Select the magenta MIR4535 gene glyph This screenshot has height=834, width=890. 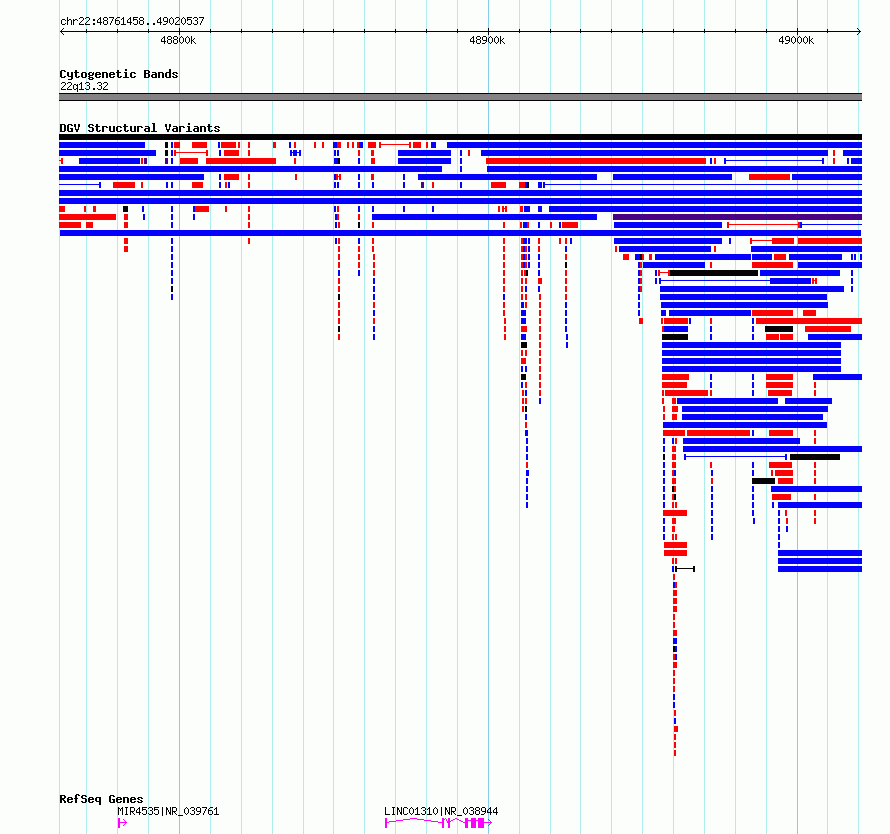[x=122, y=823]
